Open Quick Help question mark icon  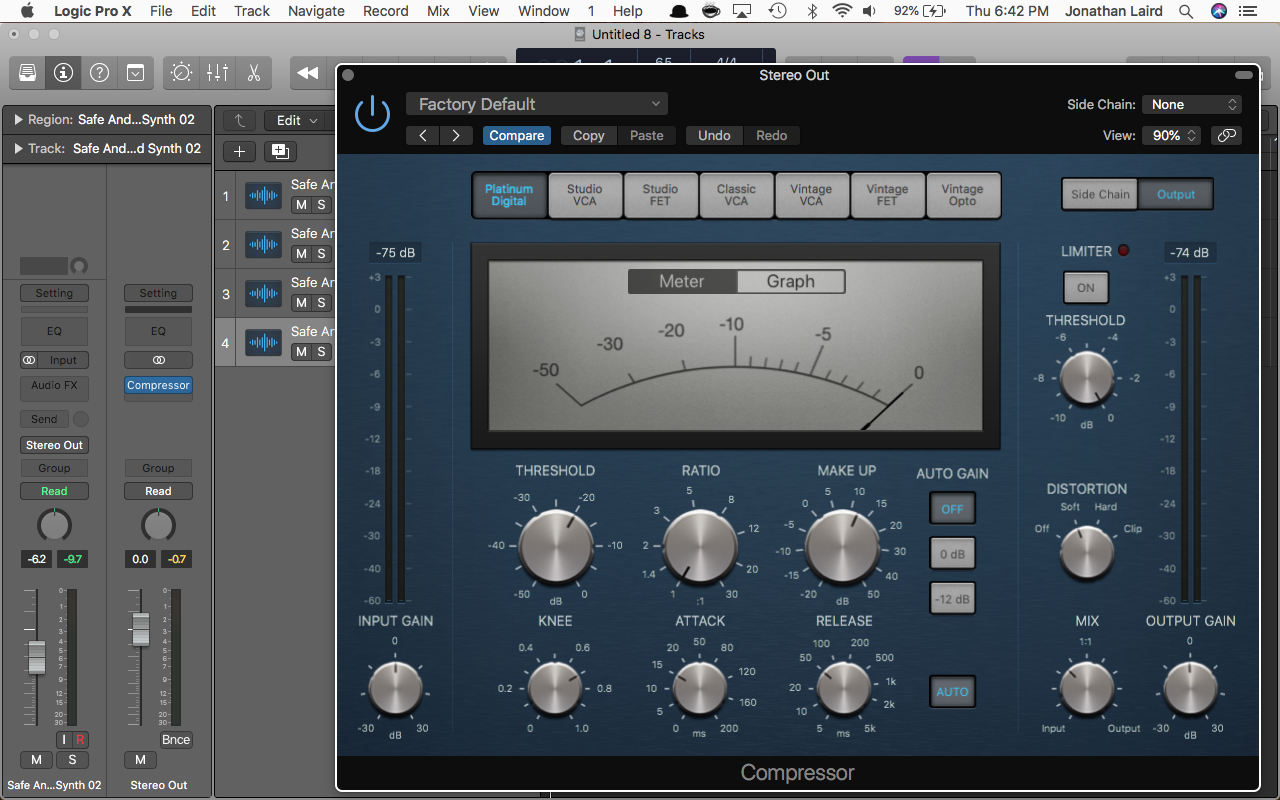click(99, 73)
